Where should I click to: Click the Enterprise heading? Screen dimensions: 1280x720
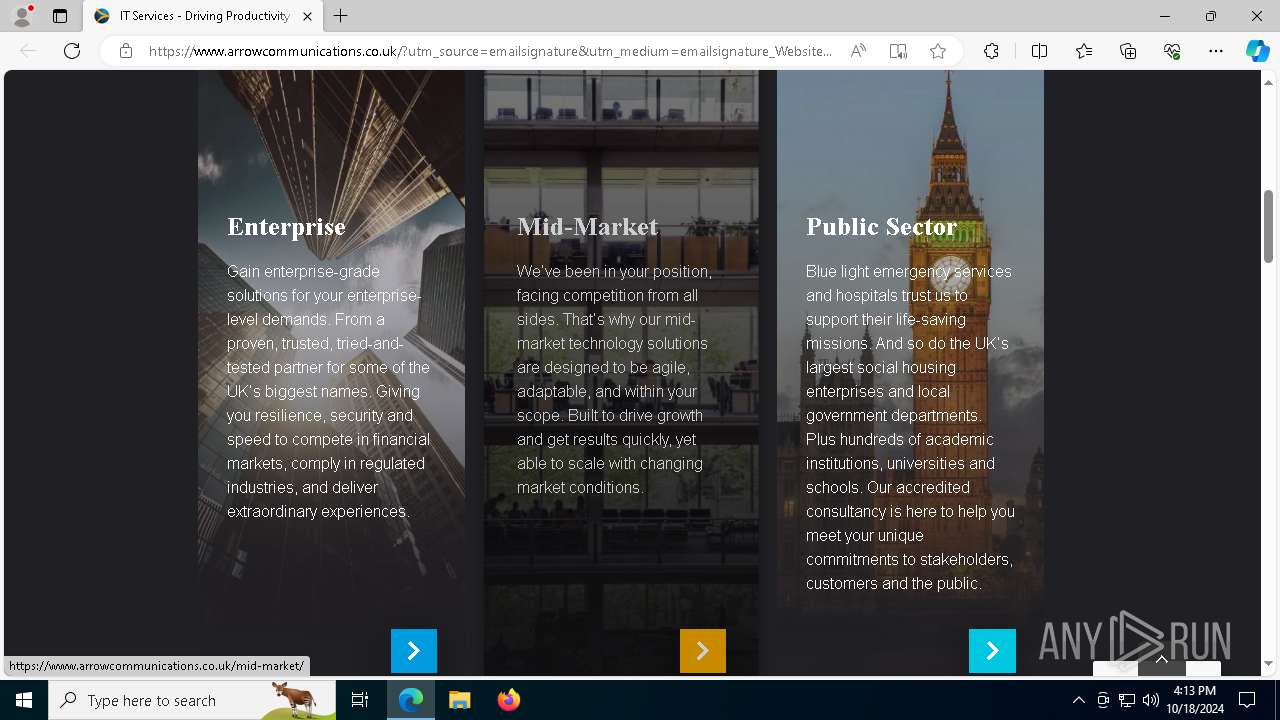(x=286, y=227)
